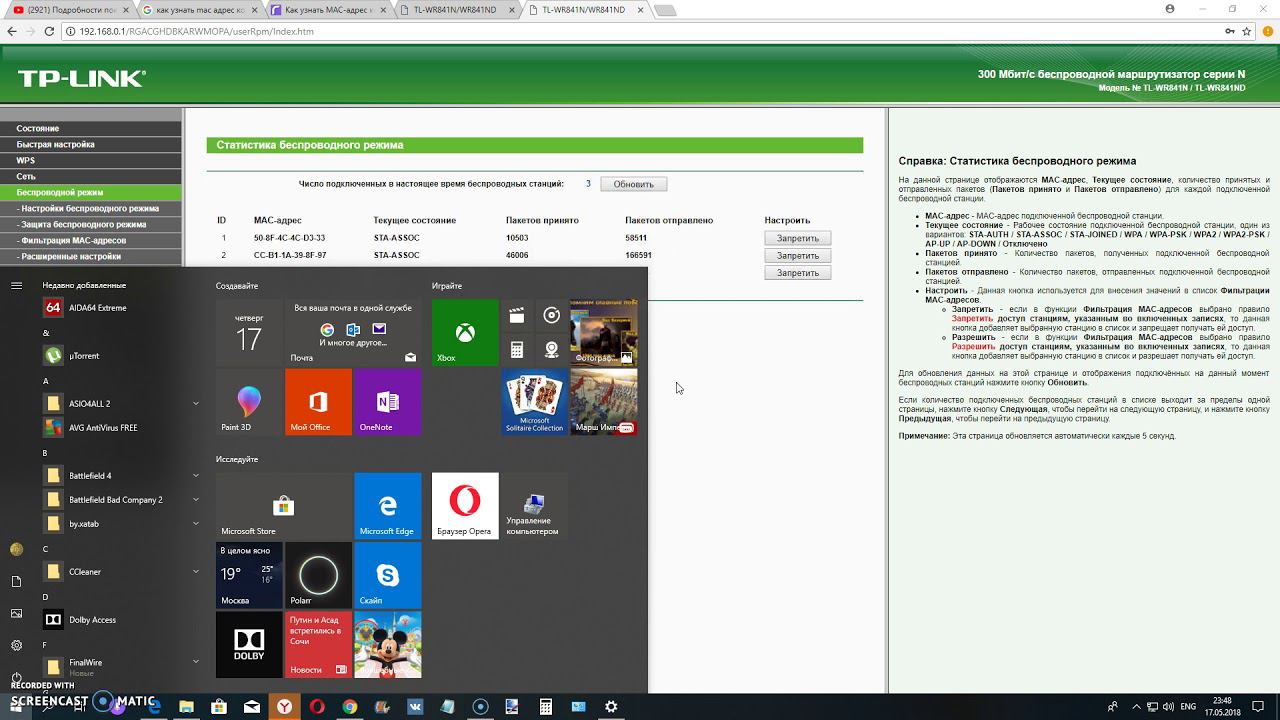Open the Skype tile
Viewport: 1280px width, 720px height.
[x=387, y=576]
